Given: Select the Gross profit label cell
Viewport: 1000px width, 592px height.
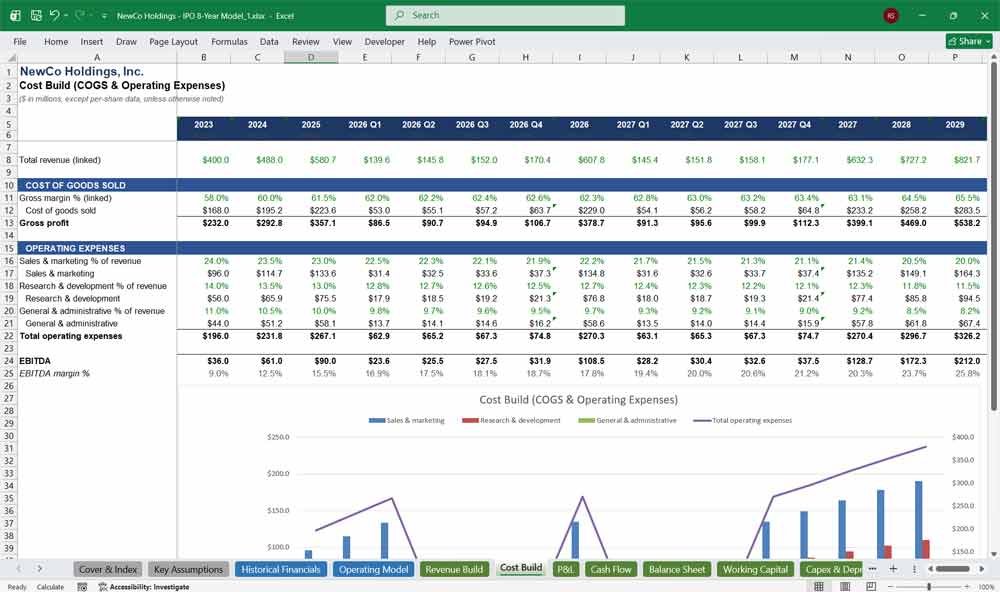Looking at the screenshot, I should pyautogui.click(x=97, y=223).
